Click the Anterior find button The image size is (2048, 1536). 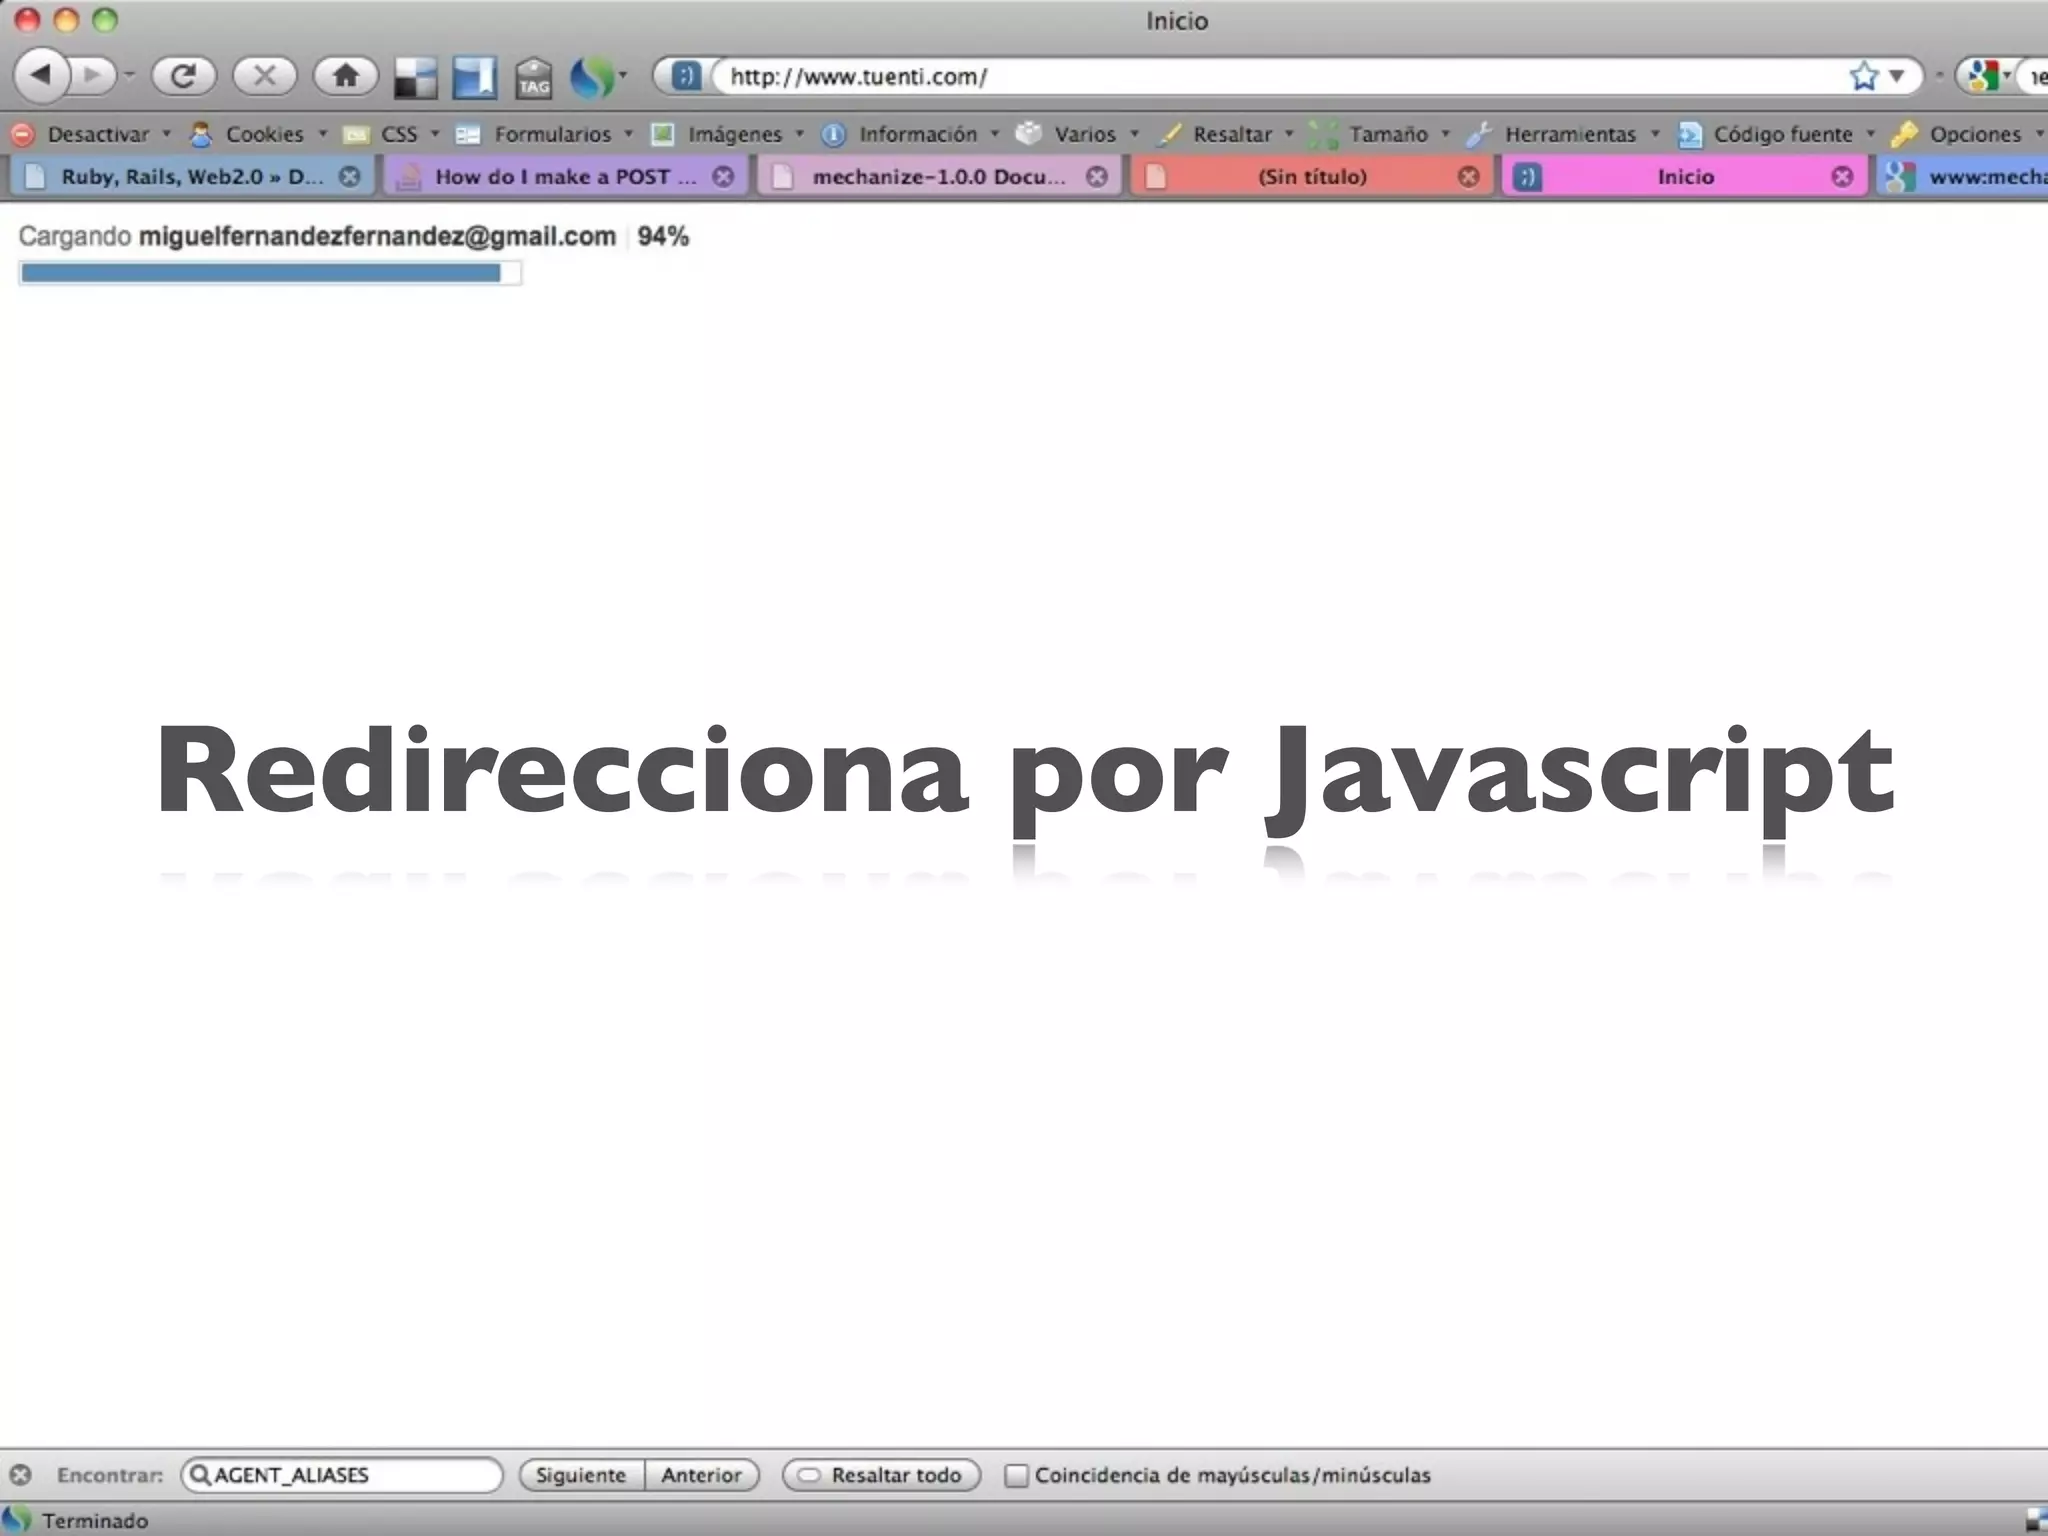point(702,1475)
